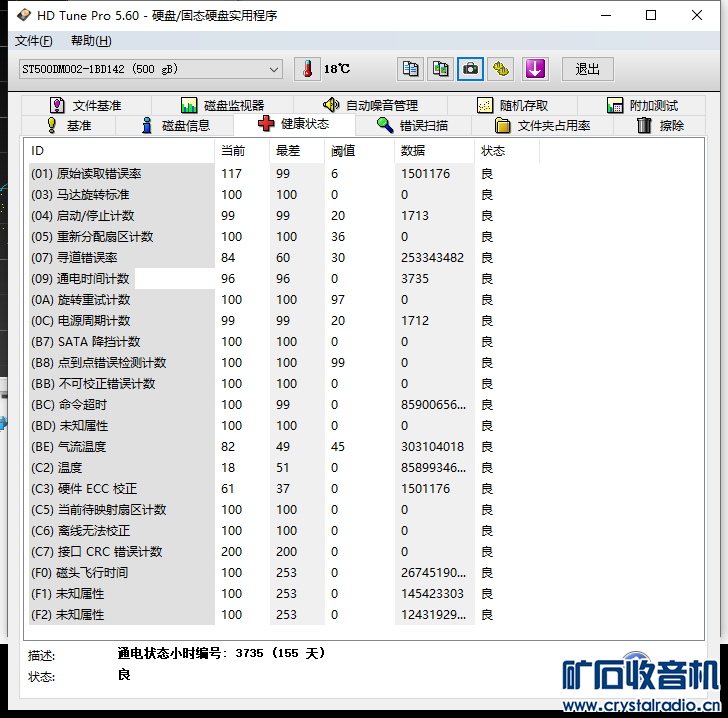Image resolution: width=728 pixels, height=718 pixels.
Task: Click the 阈值 column header
Action: click(359, 151)
